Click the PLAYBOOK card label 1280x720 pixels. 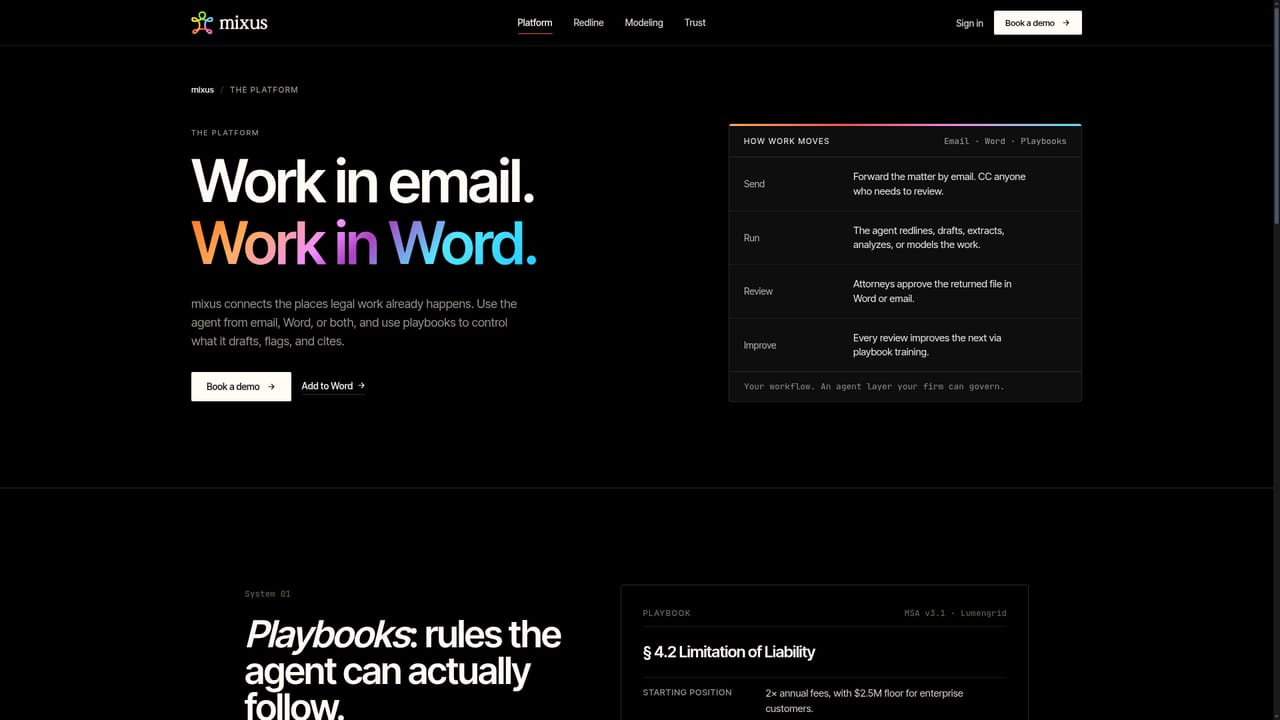click(x=666, y=613)
